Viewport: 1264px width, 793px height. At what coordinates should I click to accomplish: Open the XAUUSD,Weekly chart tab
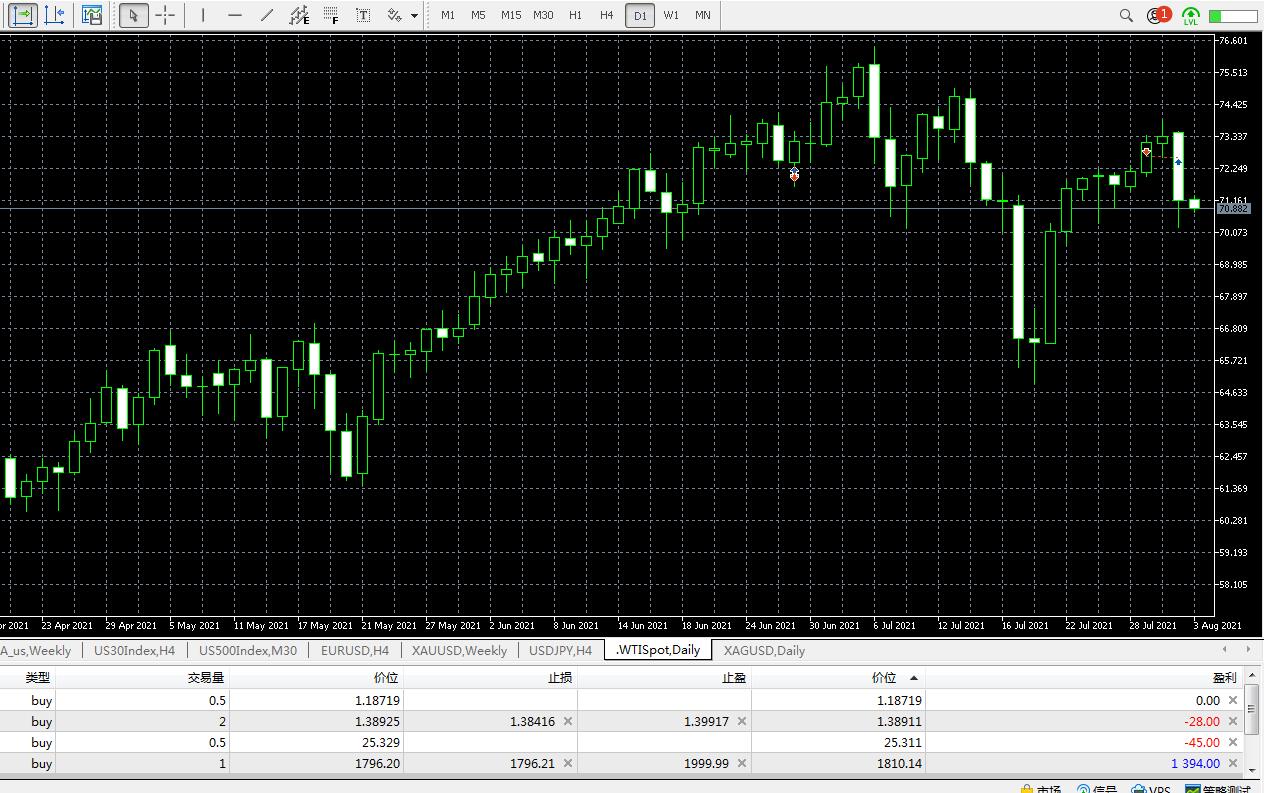pos(459,650)
